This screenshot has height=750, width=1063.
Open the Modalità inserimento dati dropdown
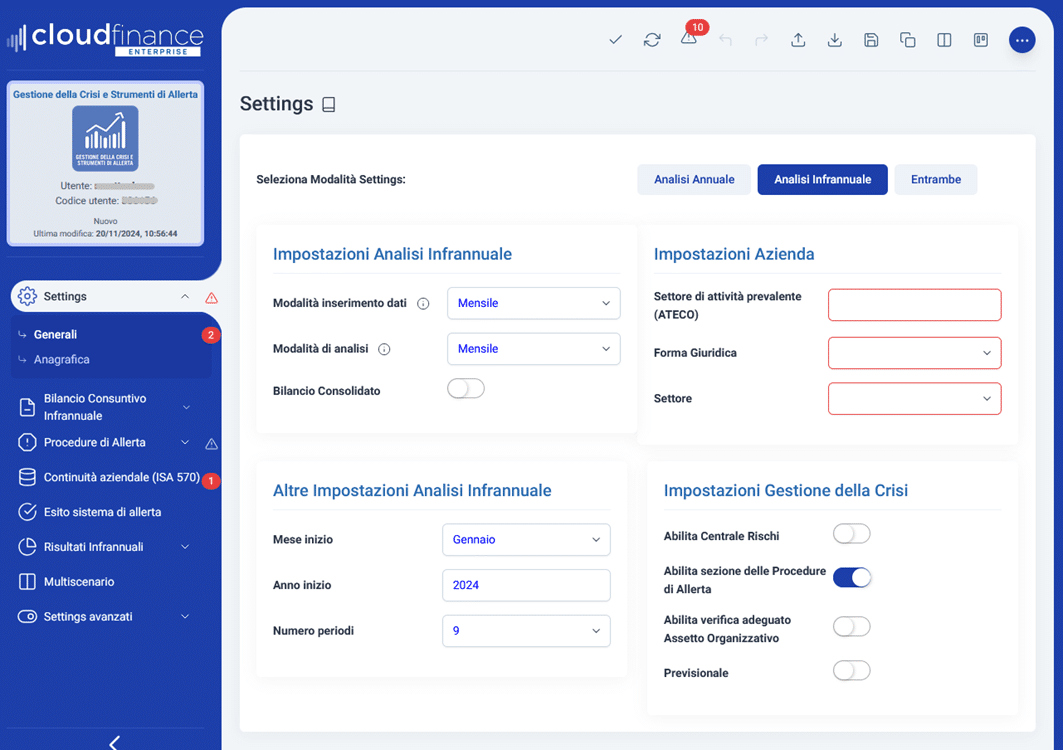pos(533,302)
